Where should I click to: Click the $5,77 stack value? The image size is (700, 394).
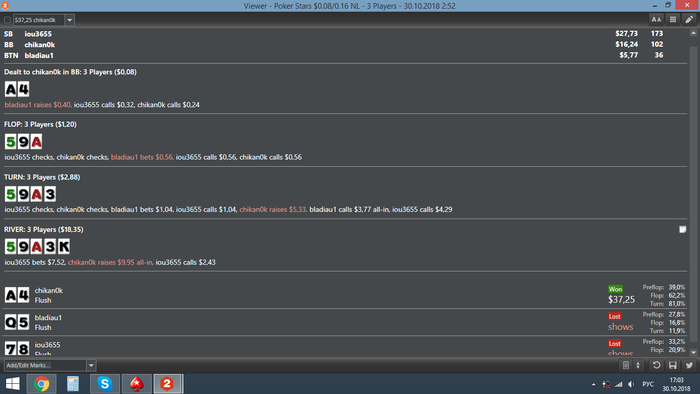[x=629, y=55]
